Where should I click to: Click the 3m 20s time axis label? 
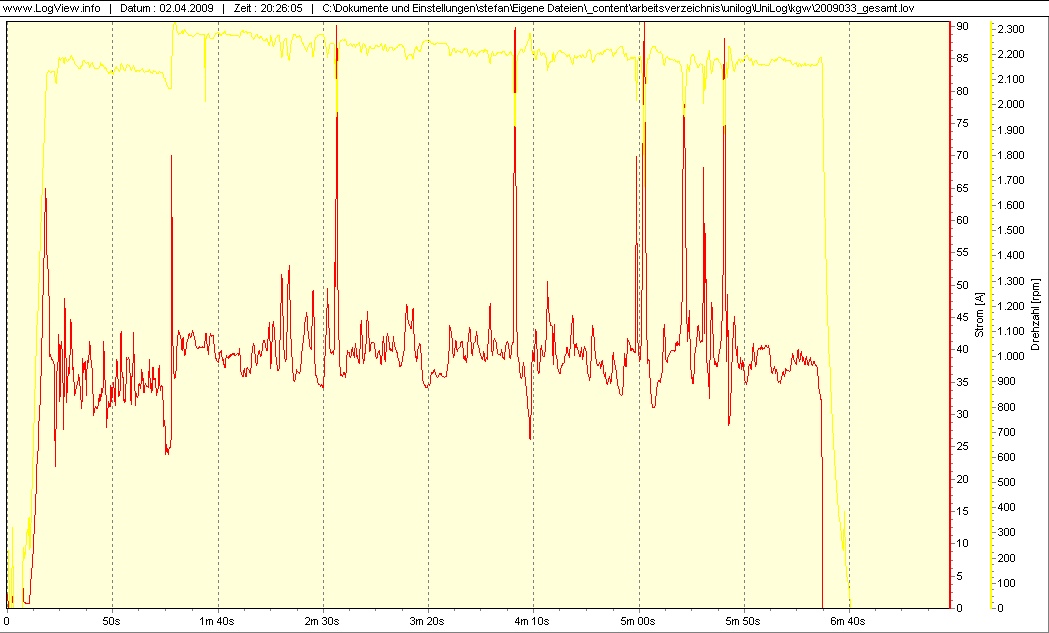tap(428, 621)
